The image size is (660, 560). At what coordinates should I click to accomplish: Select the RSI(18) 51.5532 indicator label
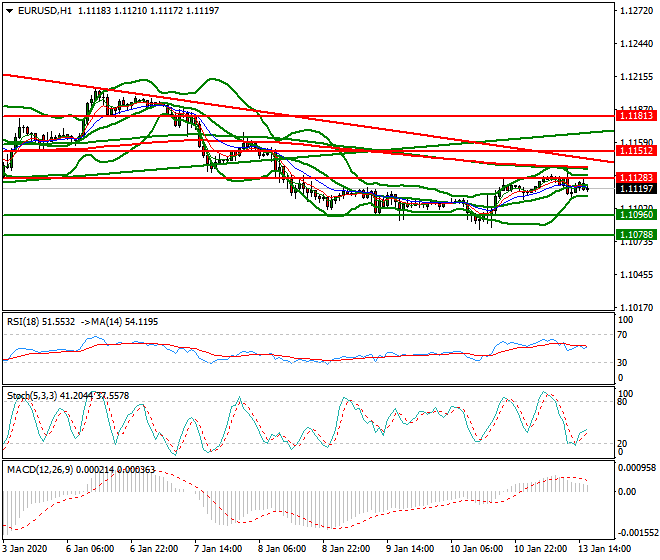41,322
